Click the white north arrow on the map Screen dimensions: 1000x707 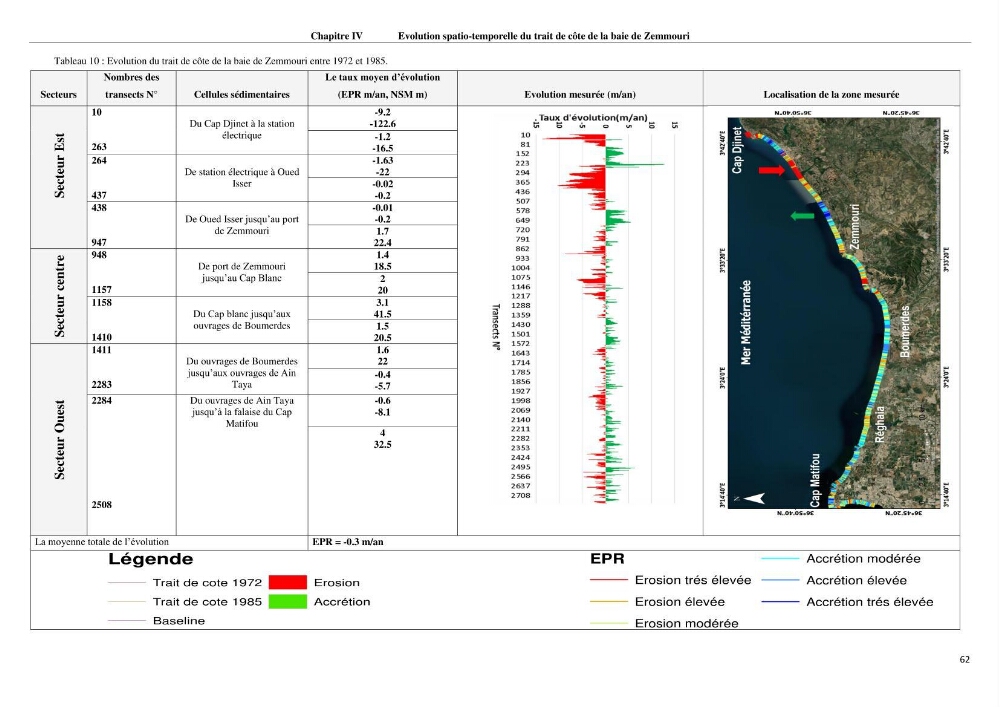754,498
